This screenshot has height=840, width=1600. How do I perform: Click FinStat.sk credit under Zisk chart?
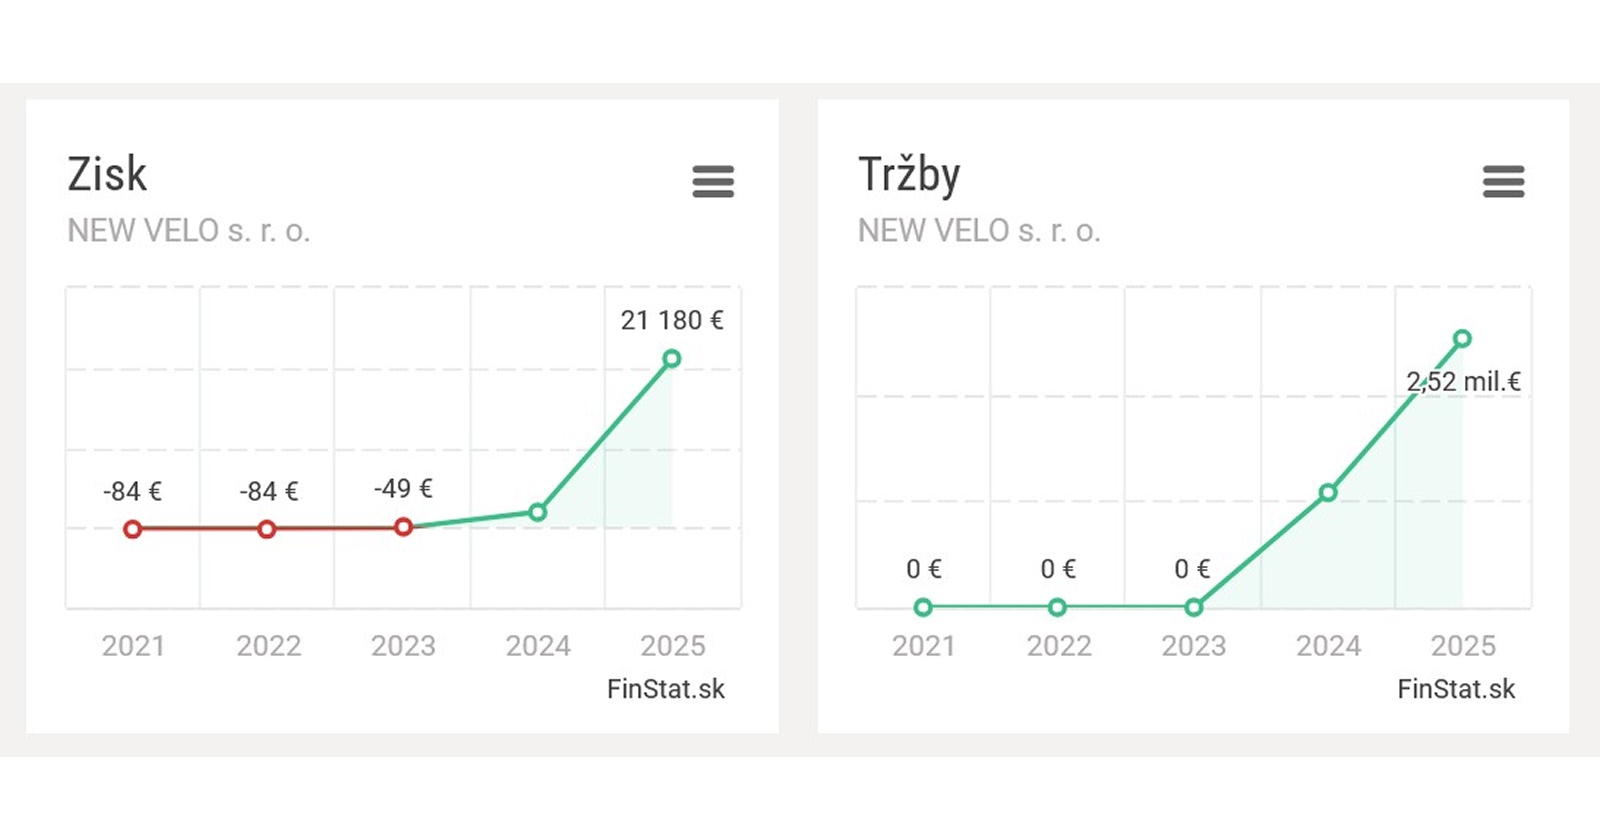click(665, 689)
